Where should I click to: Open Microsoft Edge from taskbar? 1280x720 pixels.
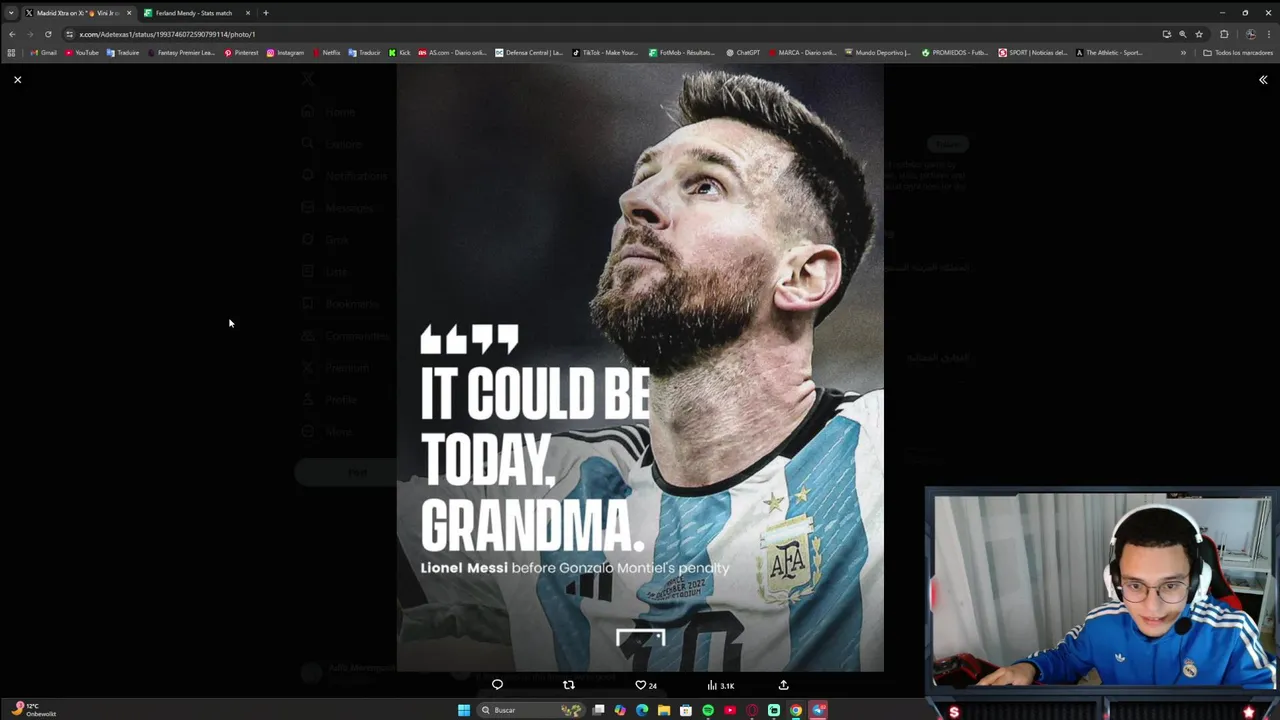(642, 710)
